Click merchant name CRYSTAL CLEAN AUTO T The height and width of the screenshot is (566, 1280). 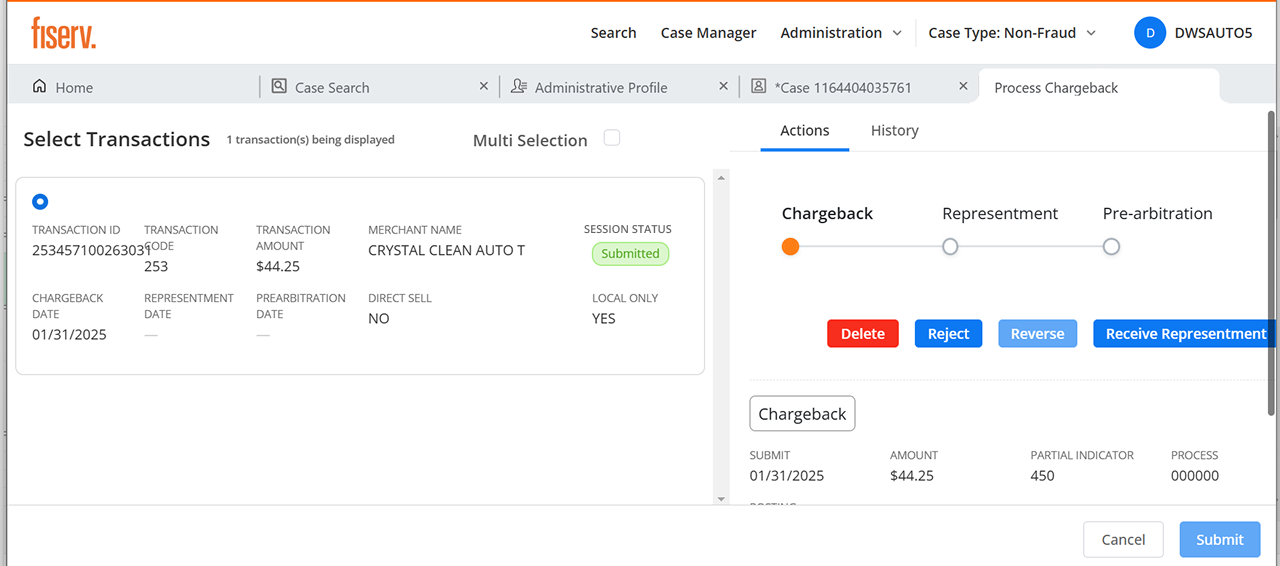tap(446, 250)
